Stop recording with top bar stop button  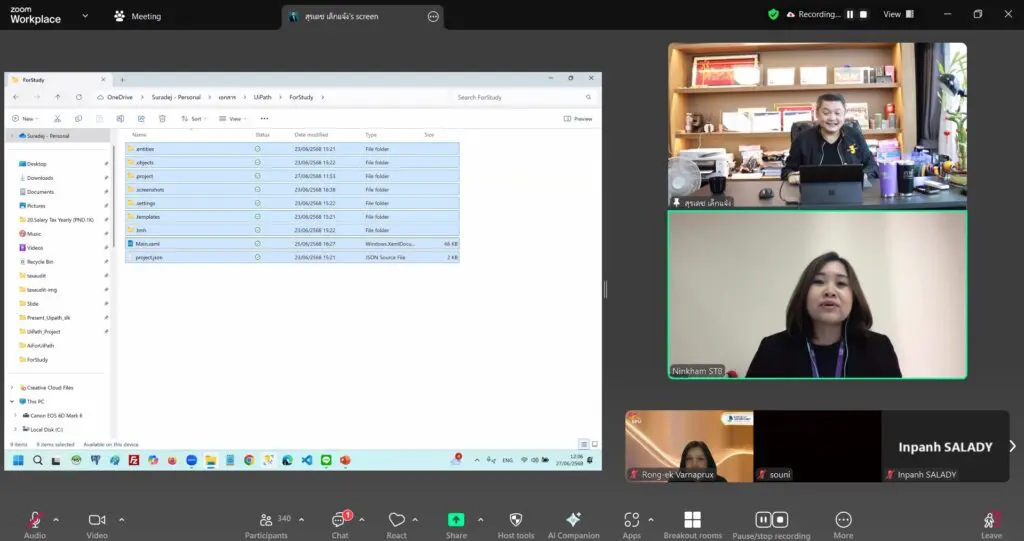click(x=863, y=14)
